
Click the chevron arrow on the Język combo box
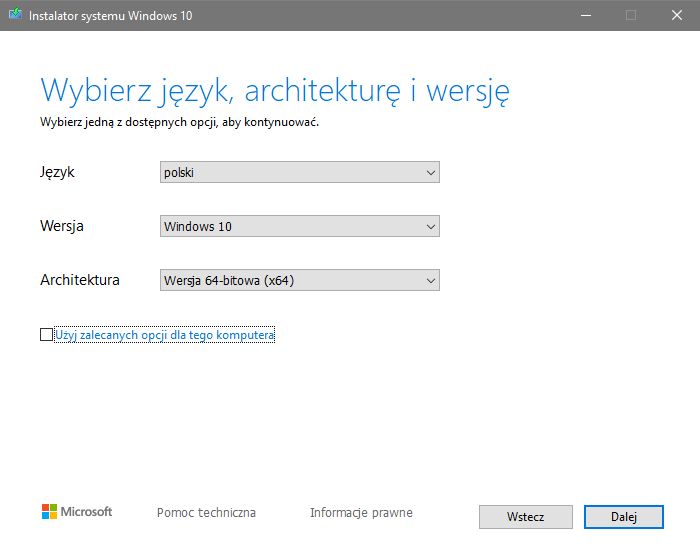[x=430, y=172]
